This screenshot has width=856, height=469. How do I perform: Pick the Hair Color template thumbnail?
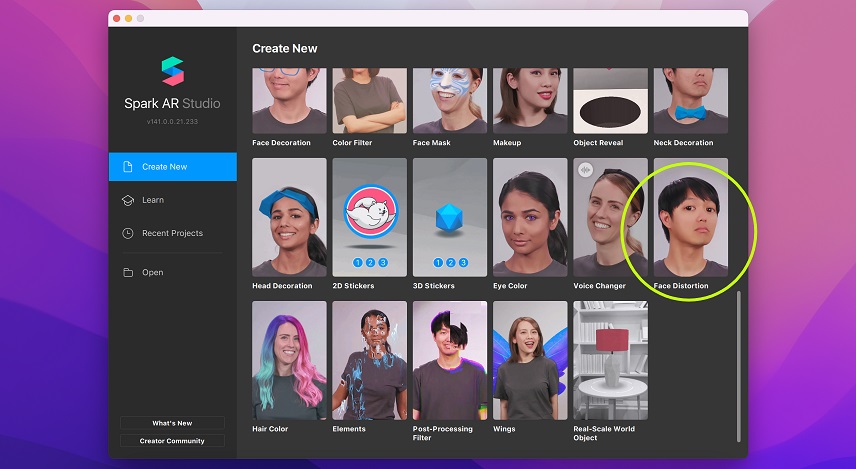pyautogui.click(x=289, y=360)
